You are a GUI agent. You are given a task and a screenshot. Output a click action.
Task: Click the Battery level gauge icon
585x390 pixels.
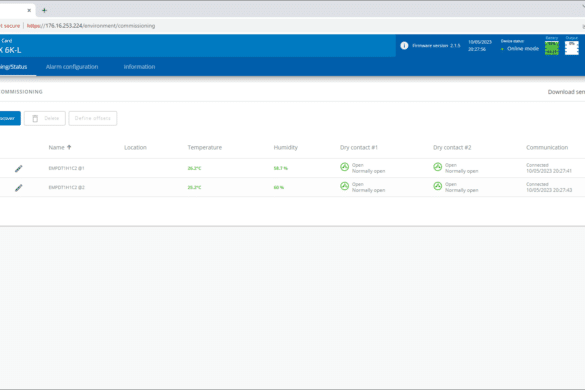point(551,48)
